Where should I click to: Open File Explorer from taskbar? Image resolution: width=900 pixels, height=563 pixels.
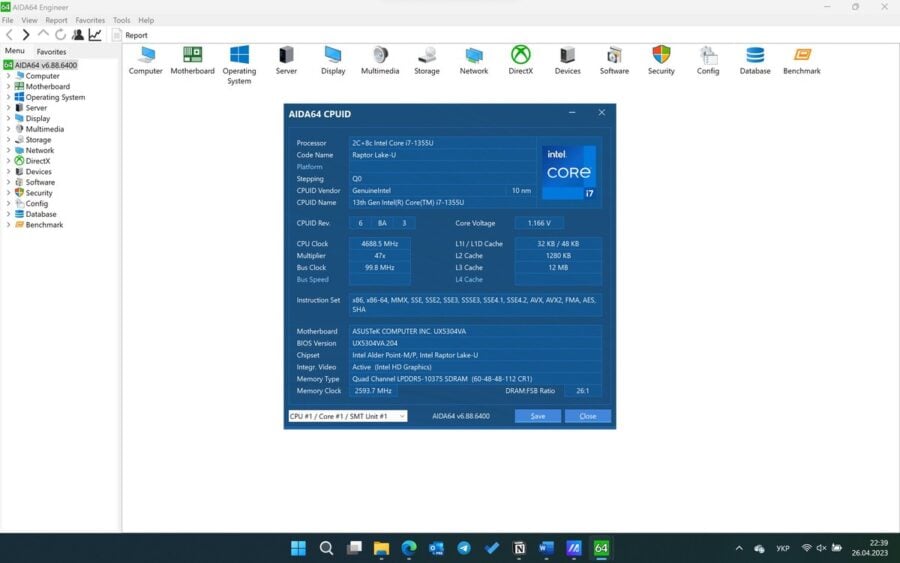pos(381,548)
